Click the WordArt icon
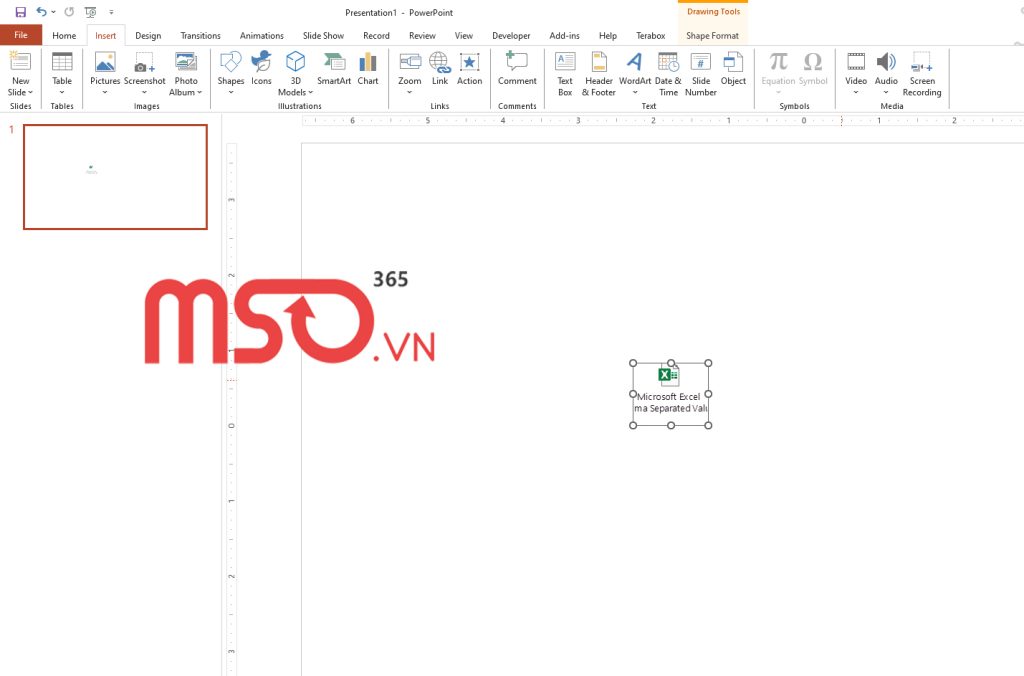 [x=634, y=63]
